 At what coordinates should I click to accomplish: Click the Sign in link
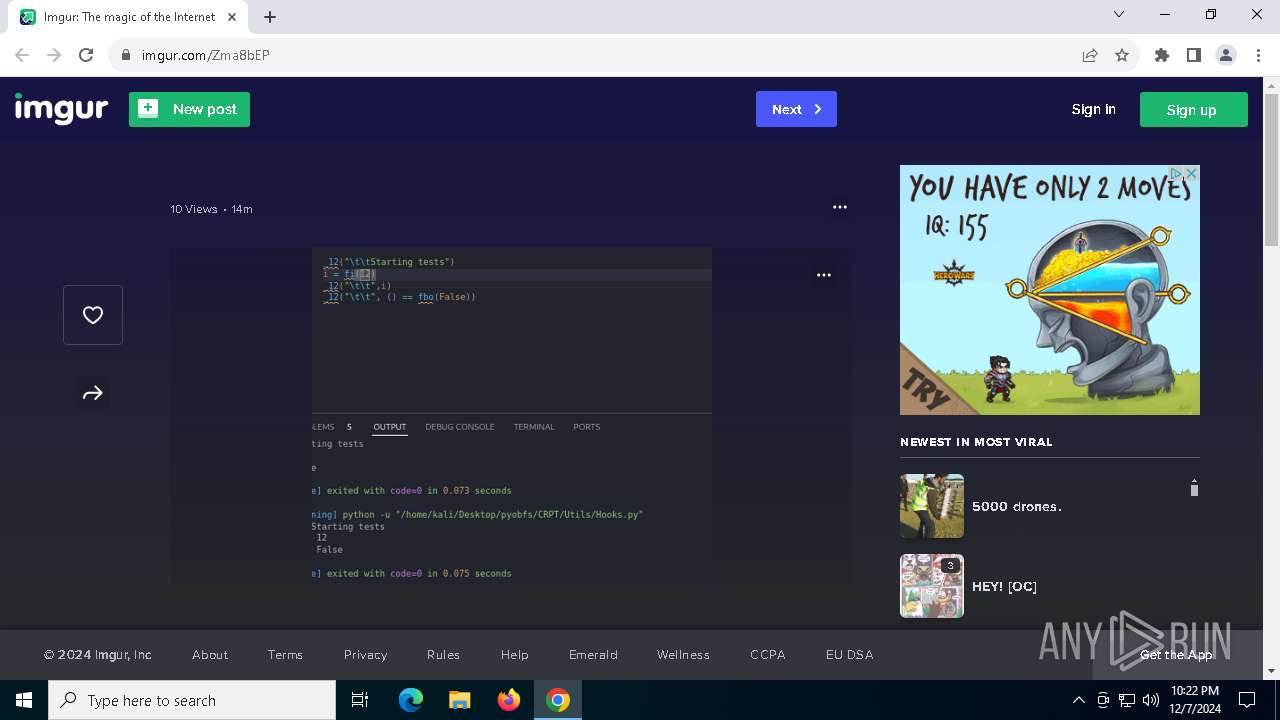pyautogui.click(x=1093, y=109)
